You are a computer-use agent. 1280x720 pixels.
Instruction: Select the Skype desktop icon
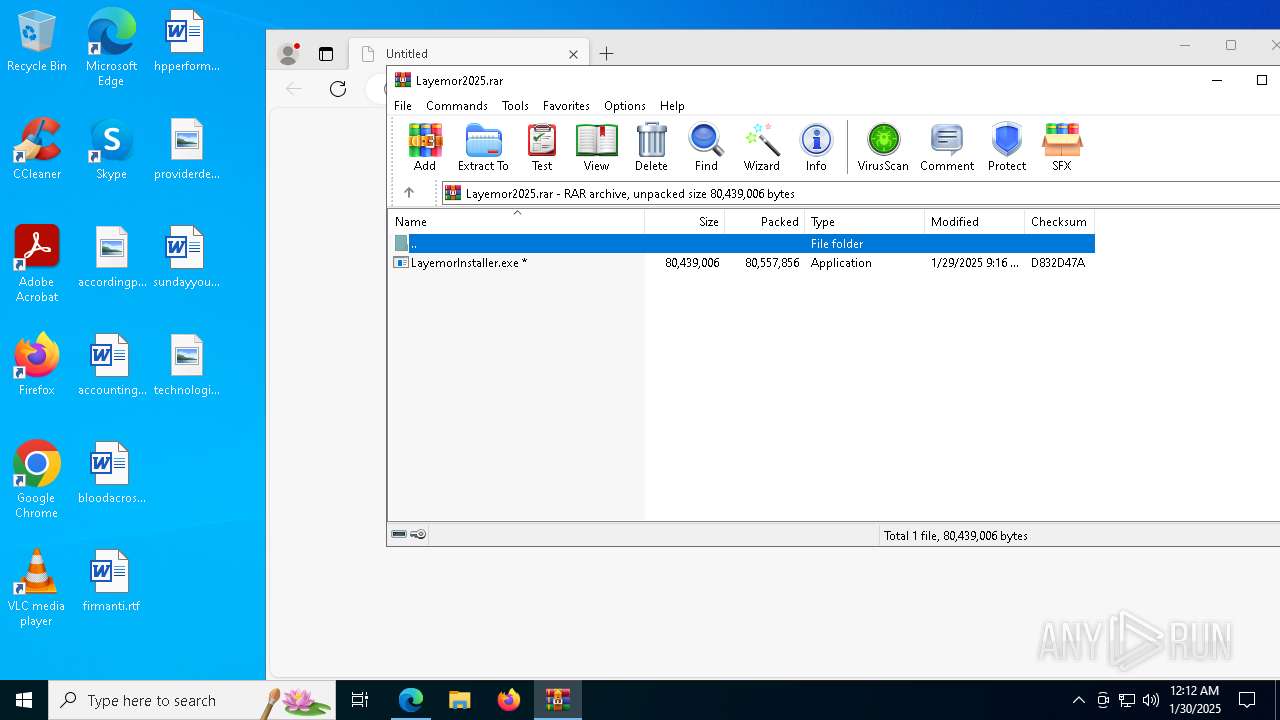111,150
